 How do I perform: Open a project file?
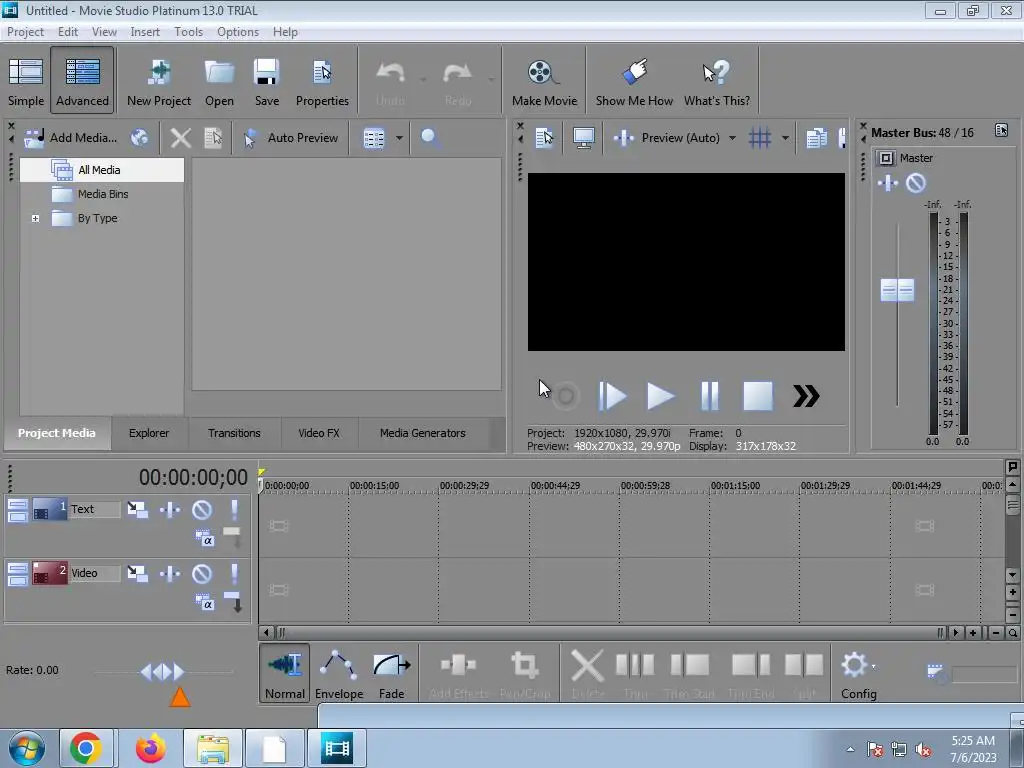[219, 82]
